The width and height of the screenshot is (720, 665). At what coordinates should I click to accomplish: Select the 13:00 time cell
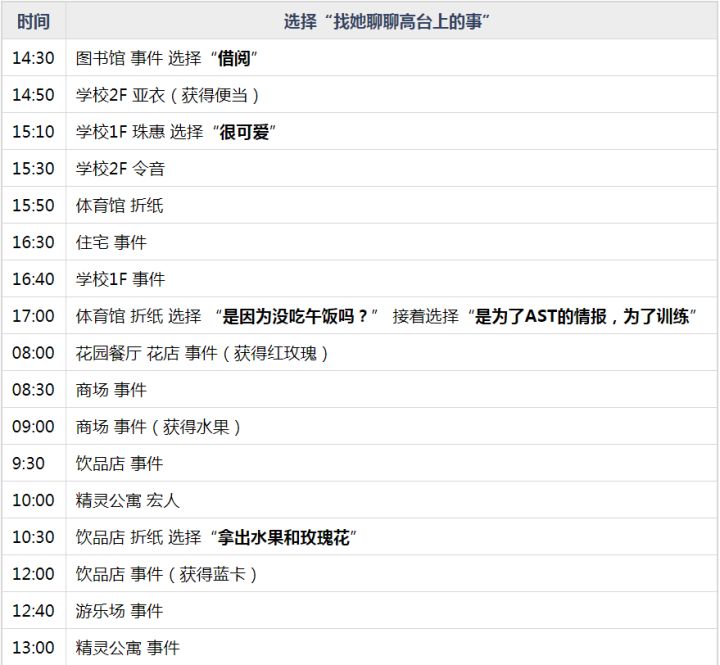click(x=34, y=647)
